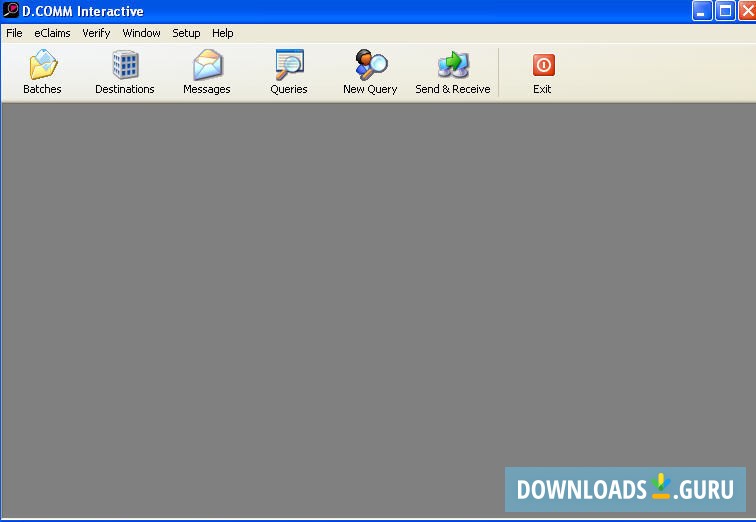Open the Messages envelope icon
Screen dimensions: 756x522
point(207,65)
